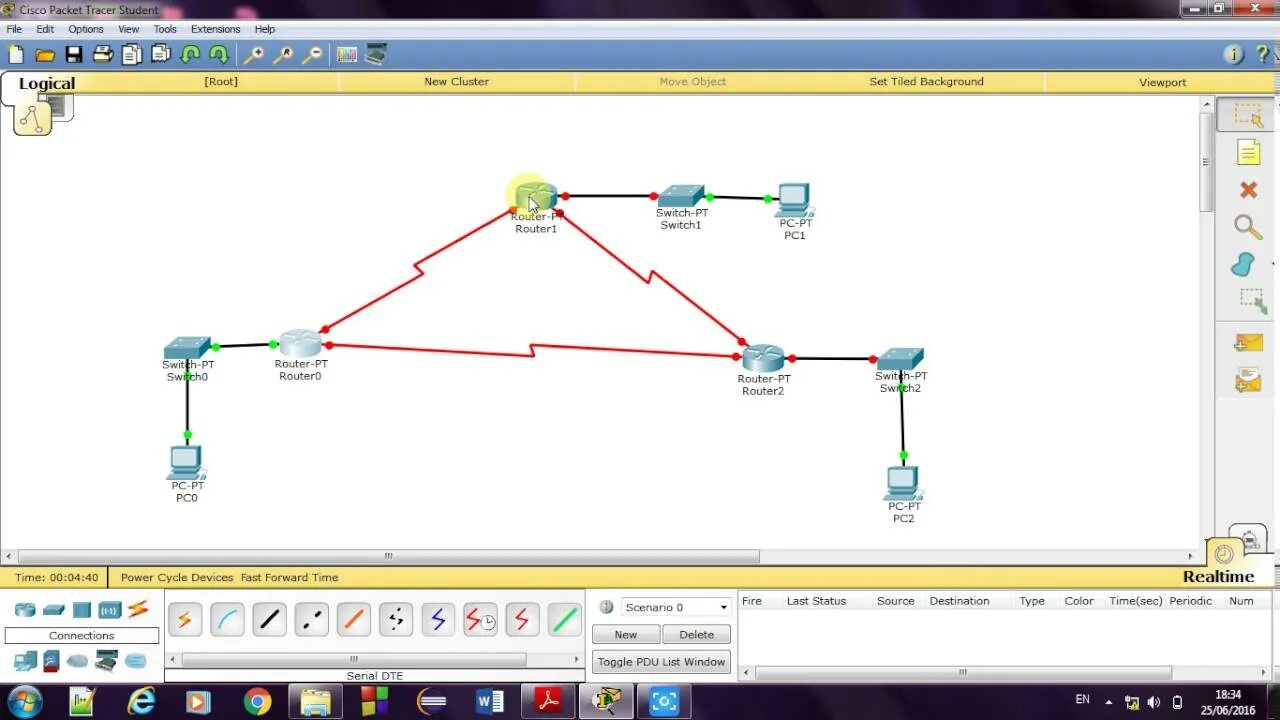Add a simple PDU envelope
The height and width of the screenshot is (720, 1280).
click(x=1248, y=343)
